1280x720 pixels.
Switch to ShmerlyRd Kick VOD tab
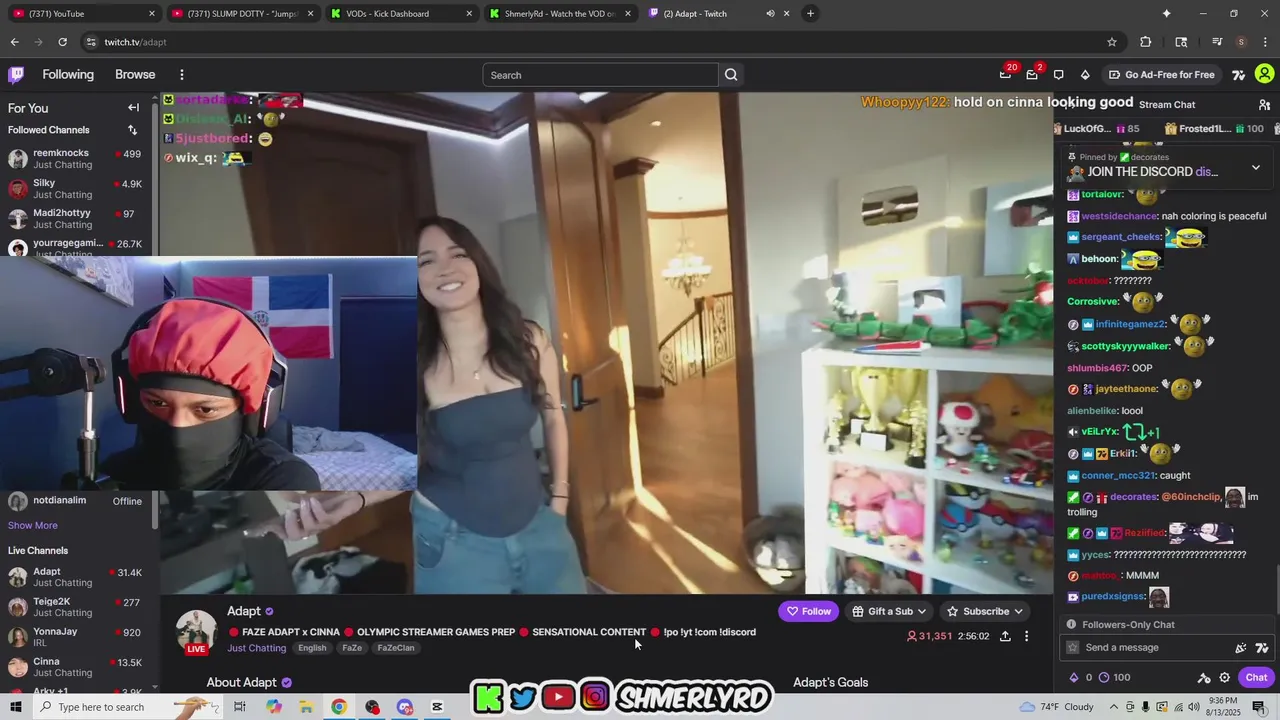559,13
